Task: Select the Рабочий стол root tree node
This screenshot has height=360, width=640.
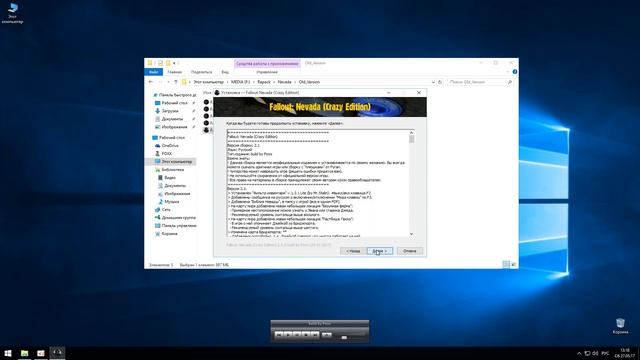Action: point(169,138)
